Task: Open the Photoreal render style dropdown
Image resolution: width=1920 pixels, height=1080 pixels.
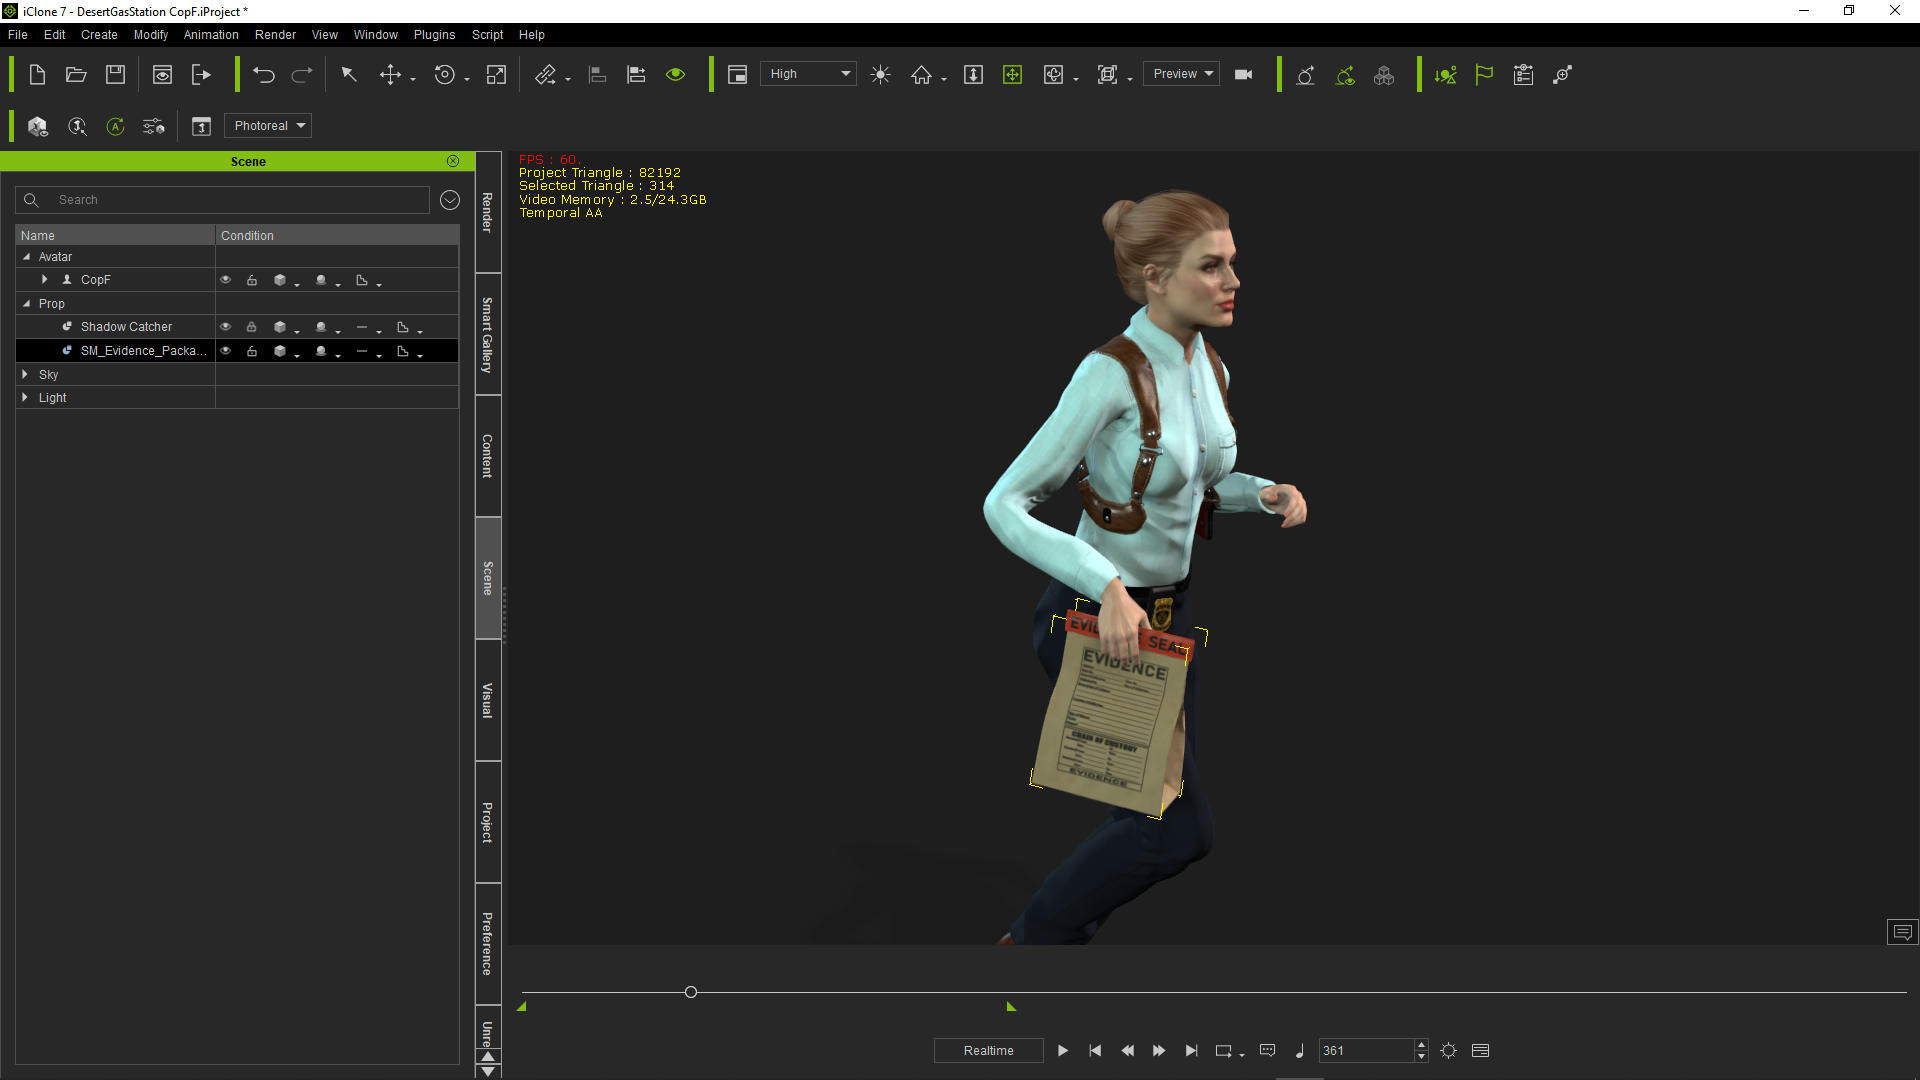Action: coord(268,126)
